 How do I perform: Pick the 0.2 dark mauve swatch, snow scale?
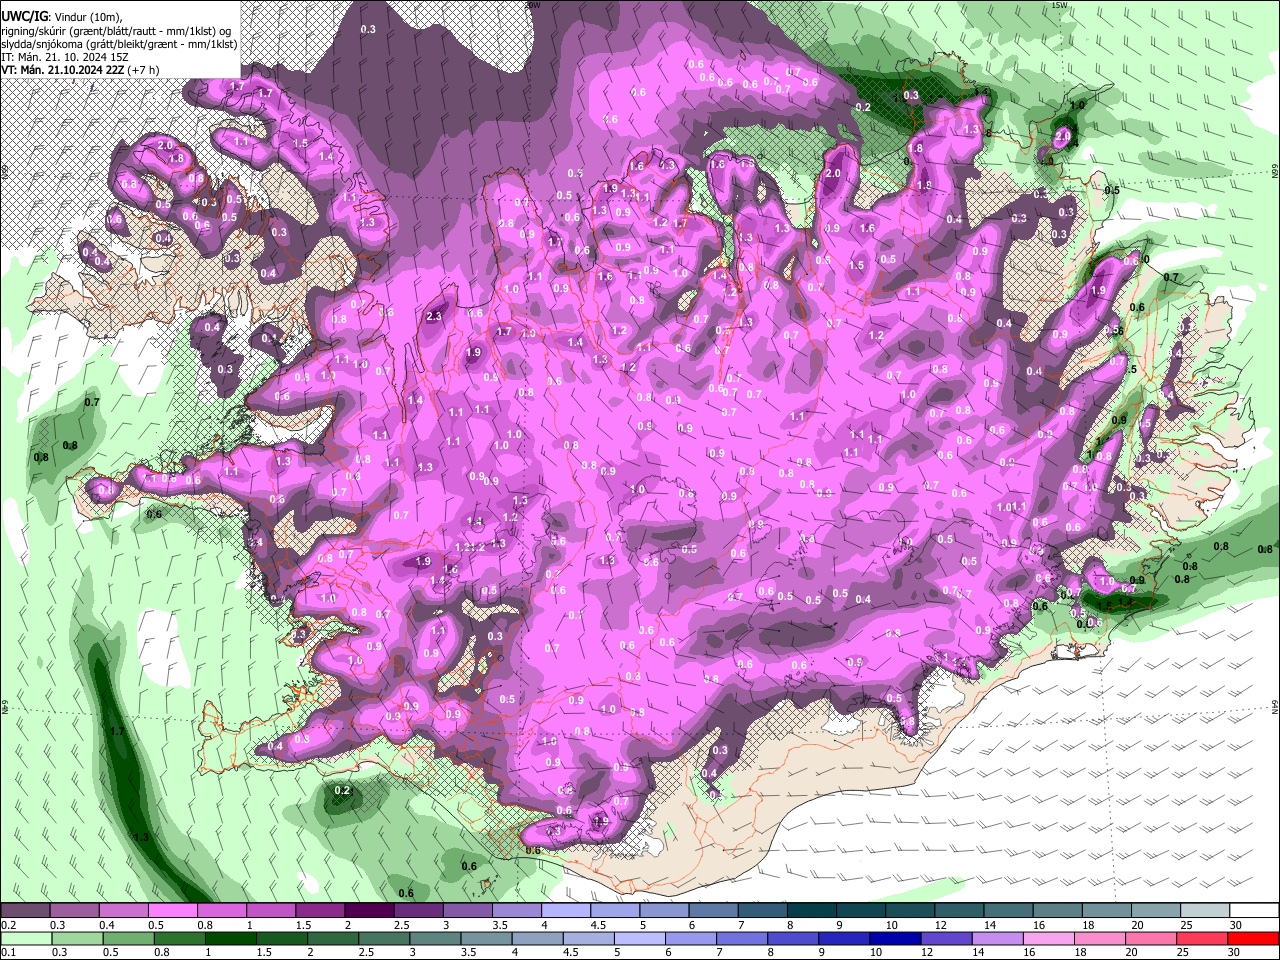pyautogui.click(x=25, y=911)
